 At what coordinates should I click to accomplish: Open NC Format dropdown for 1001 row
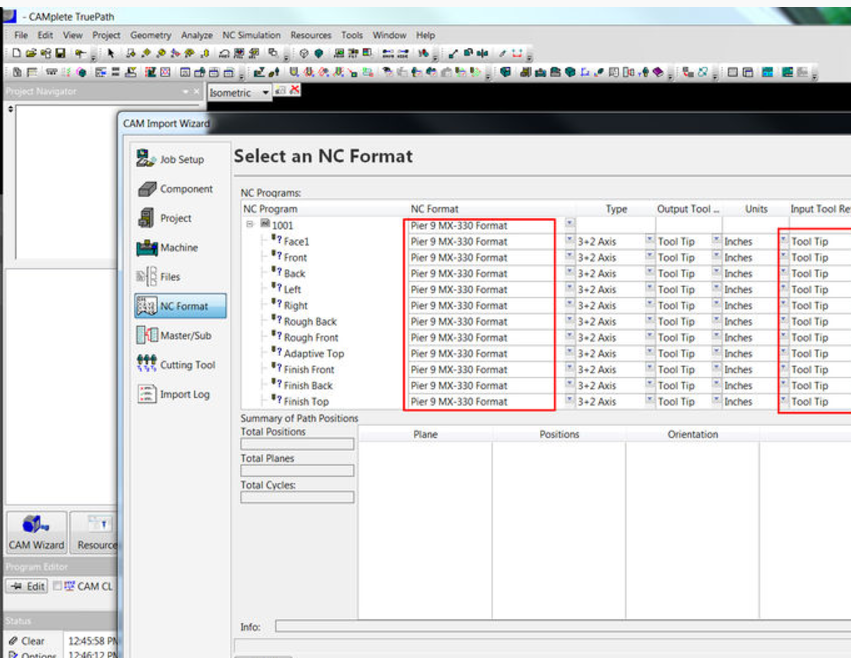click(x=569, y=223)
